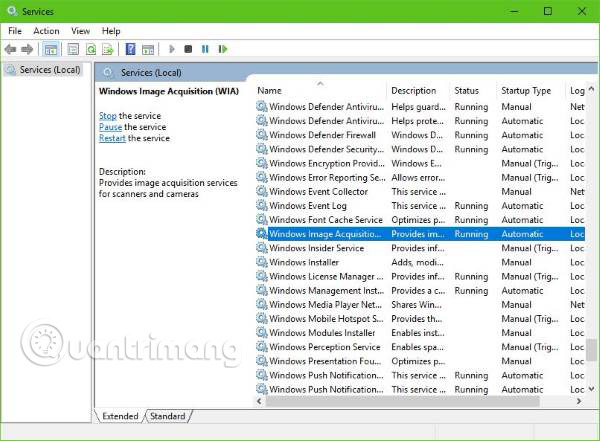
Task: Switch to the Standard tab
Action: tap(168, 416)
